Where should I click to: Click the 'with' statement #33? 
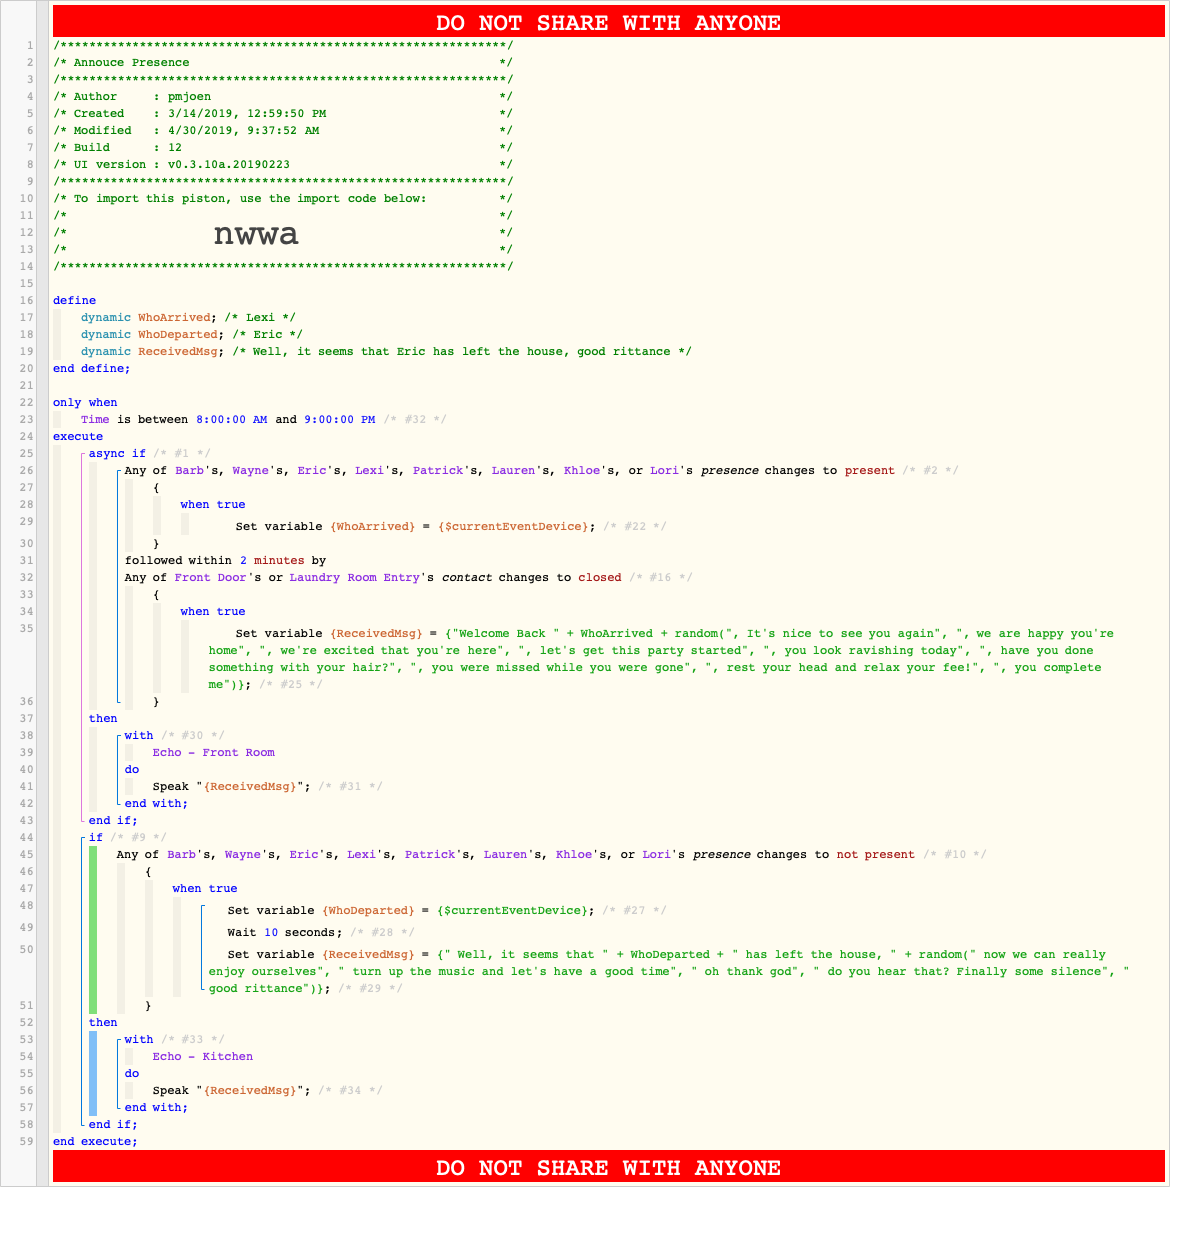tap(174, 1039)
